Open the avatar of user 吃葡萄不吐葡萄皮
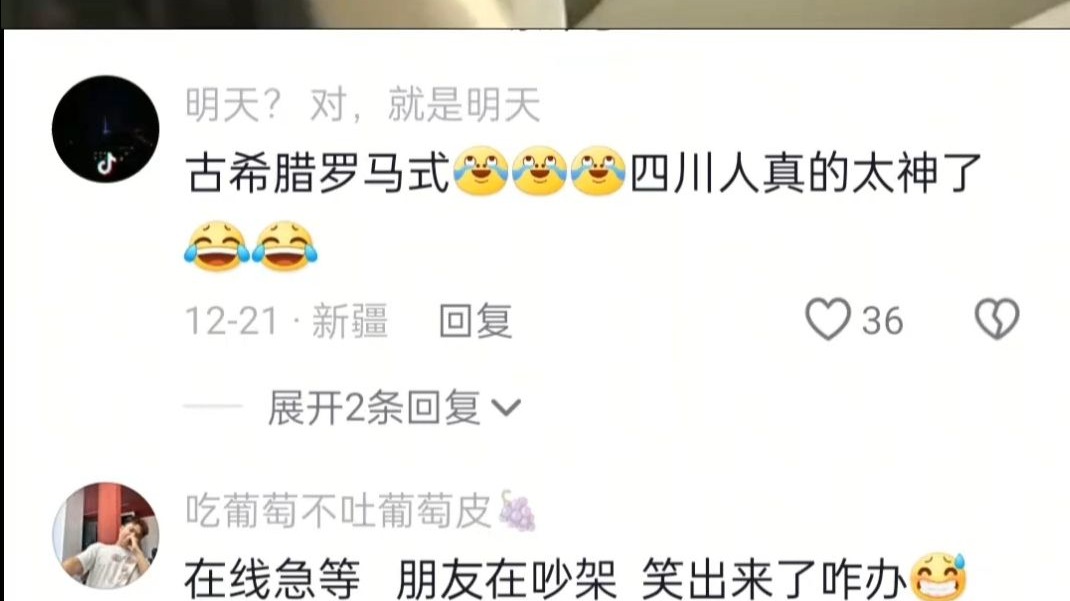This screenshot has width=1070, height=601. [x=106, y=536]
